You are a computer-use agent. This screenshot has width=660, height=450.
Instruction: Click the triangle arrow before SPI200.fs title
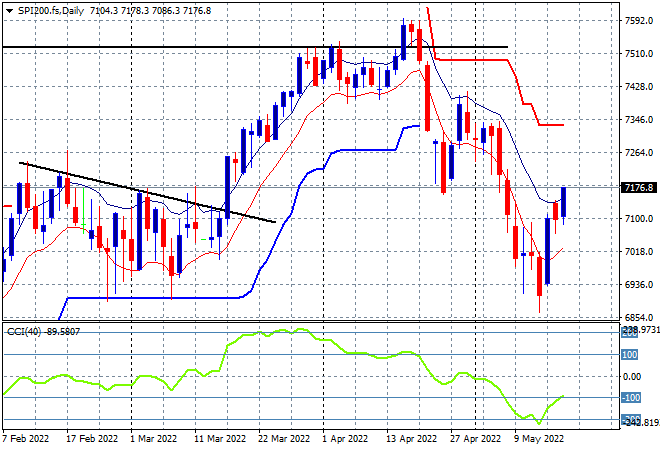tap(9, 11)
